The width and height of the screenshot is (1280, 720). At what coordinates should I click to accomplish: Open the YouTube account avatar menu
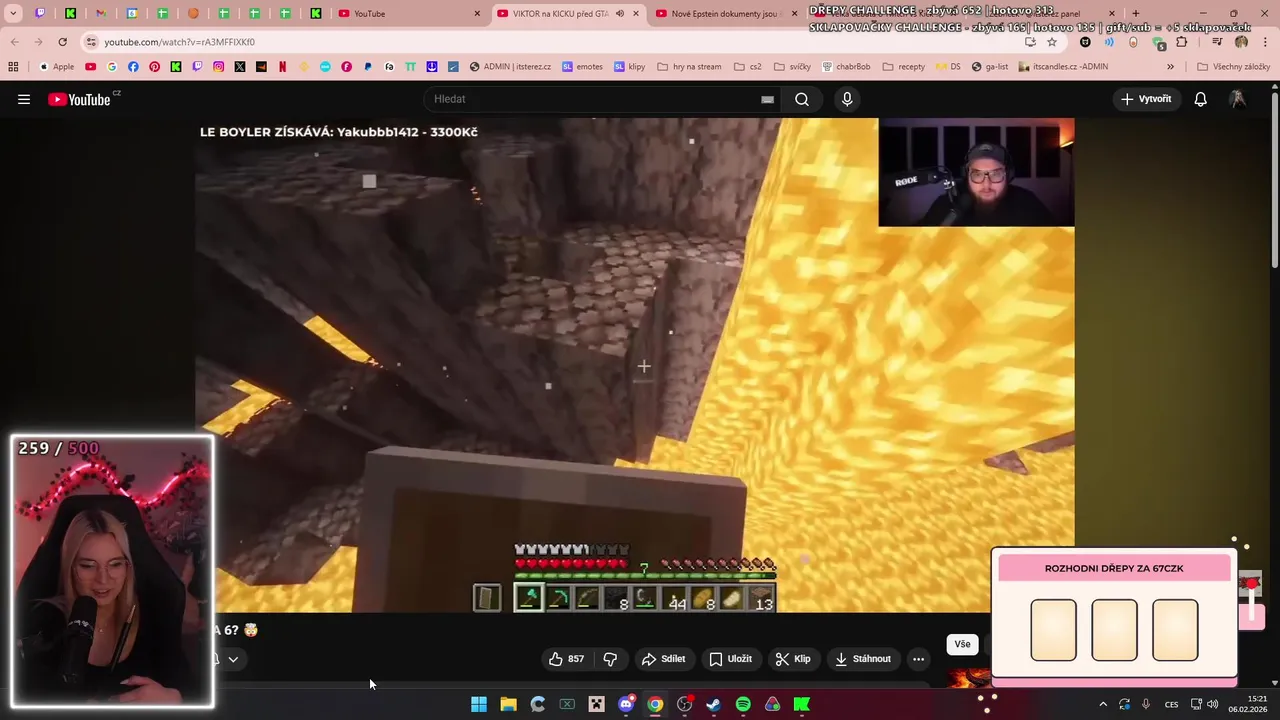tap(1238, 99)
